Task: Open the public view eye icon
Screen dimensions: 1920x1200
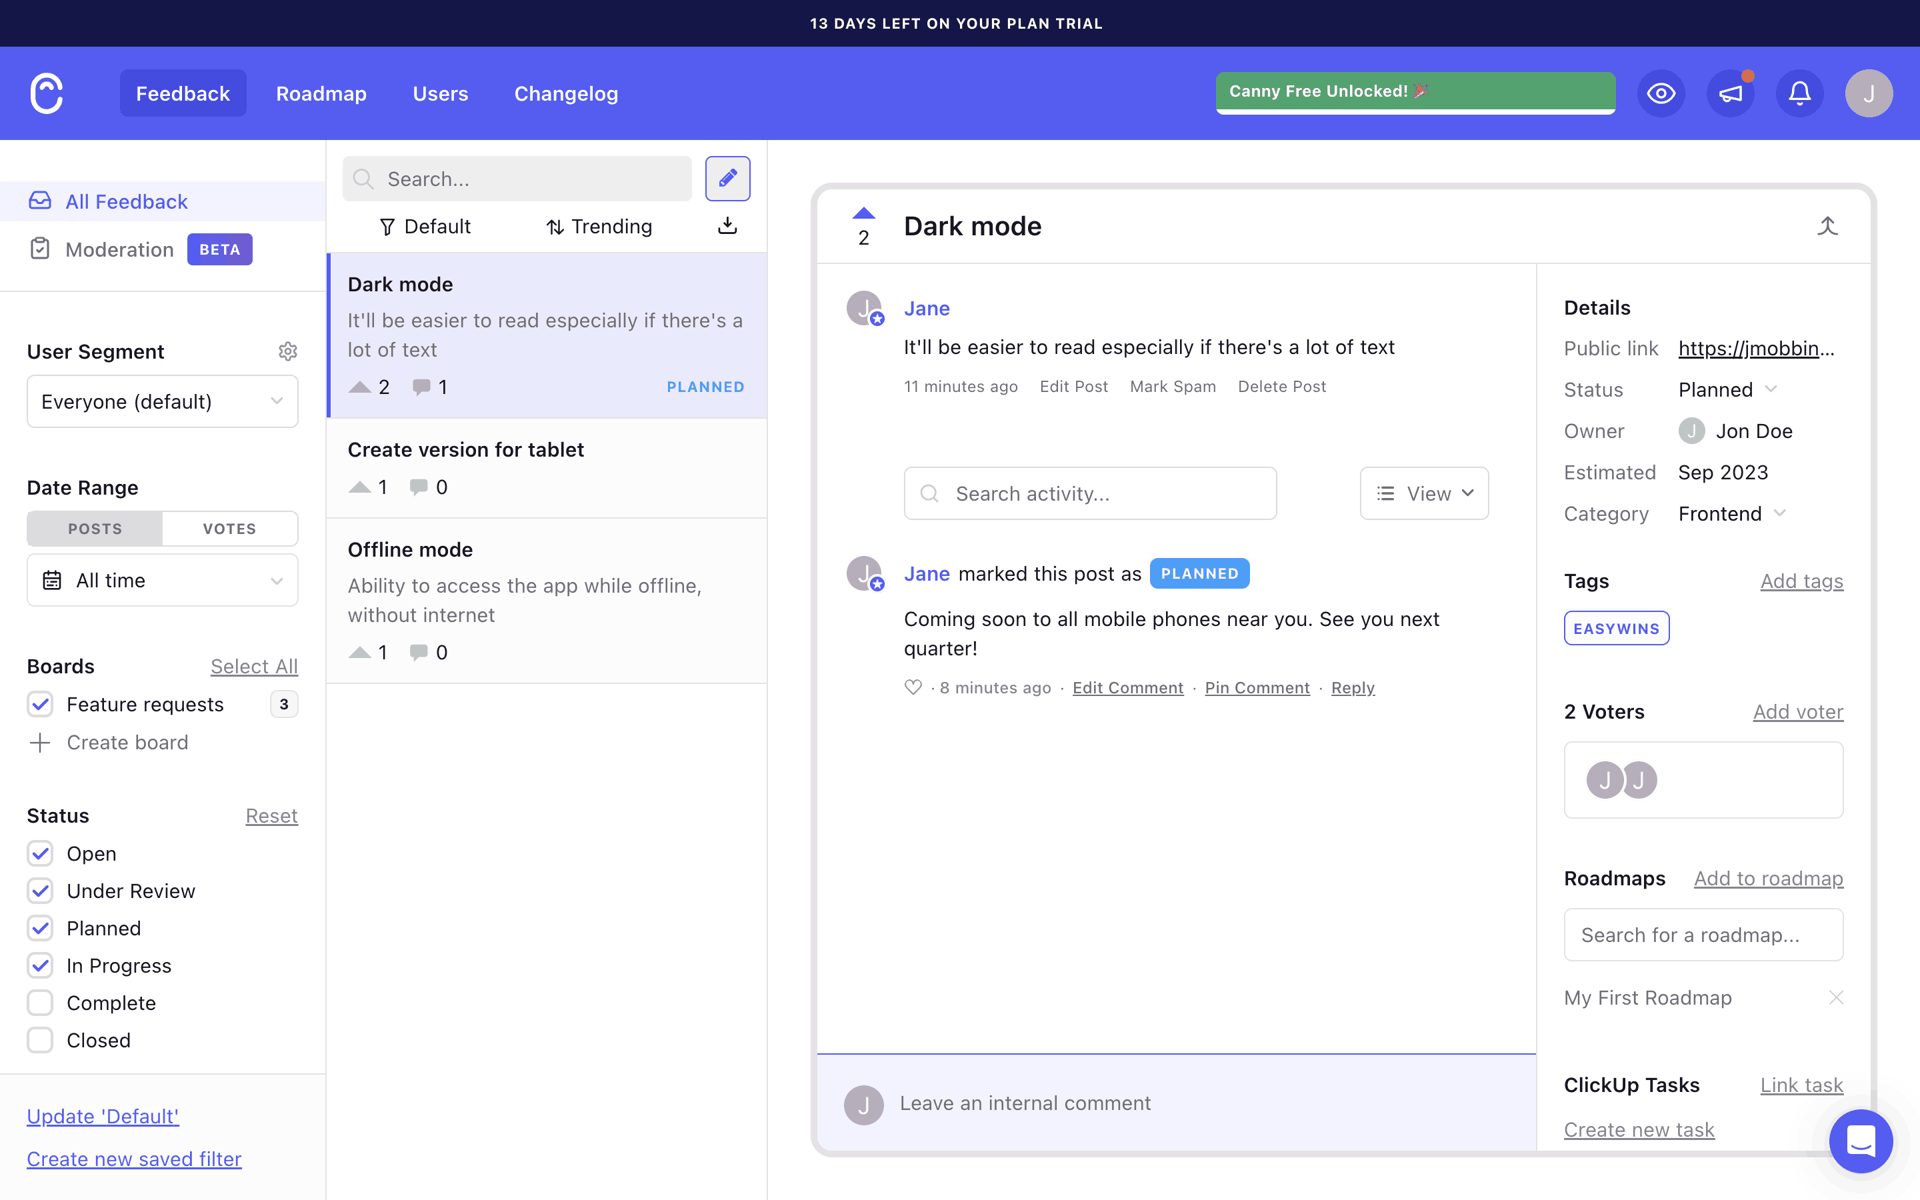Action: point(1661,93)
